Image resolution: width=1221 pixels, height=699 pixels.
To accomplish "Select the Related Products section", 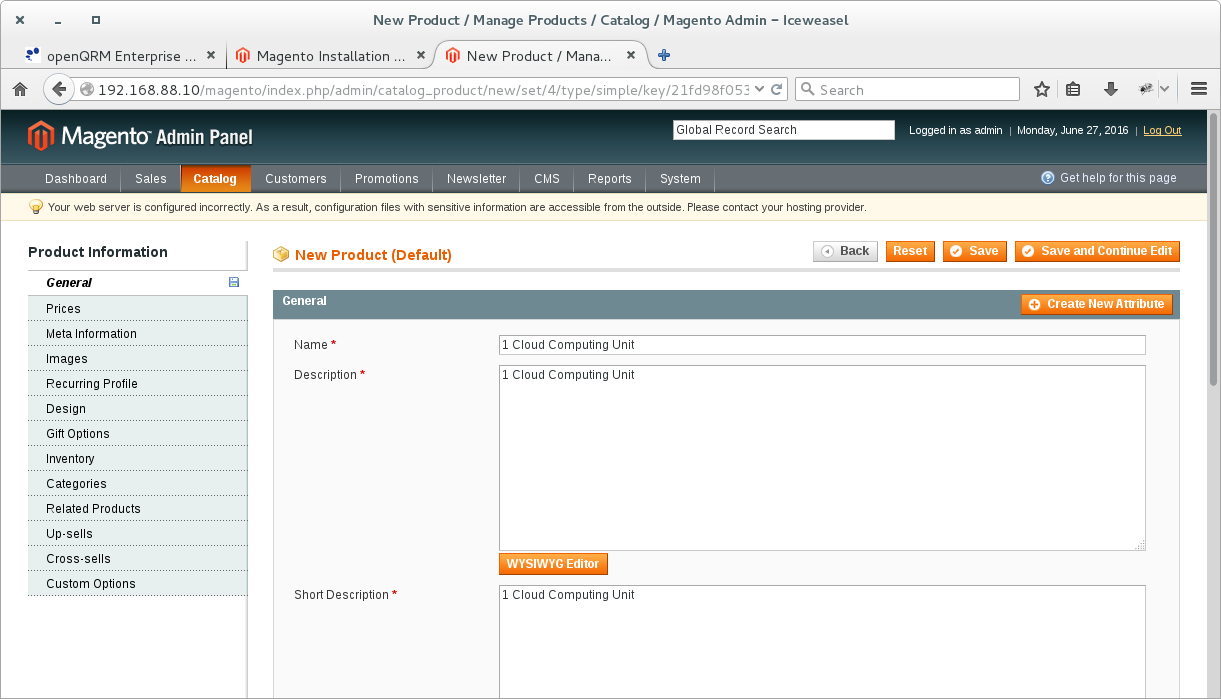I will 137,509.
